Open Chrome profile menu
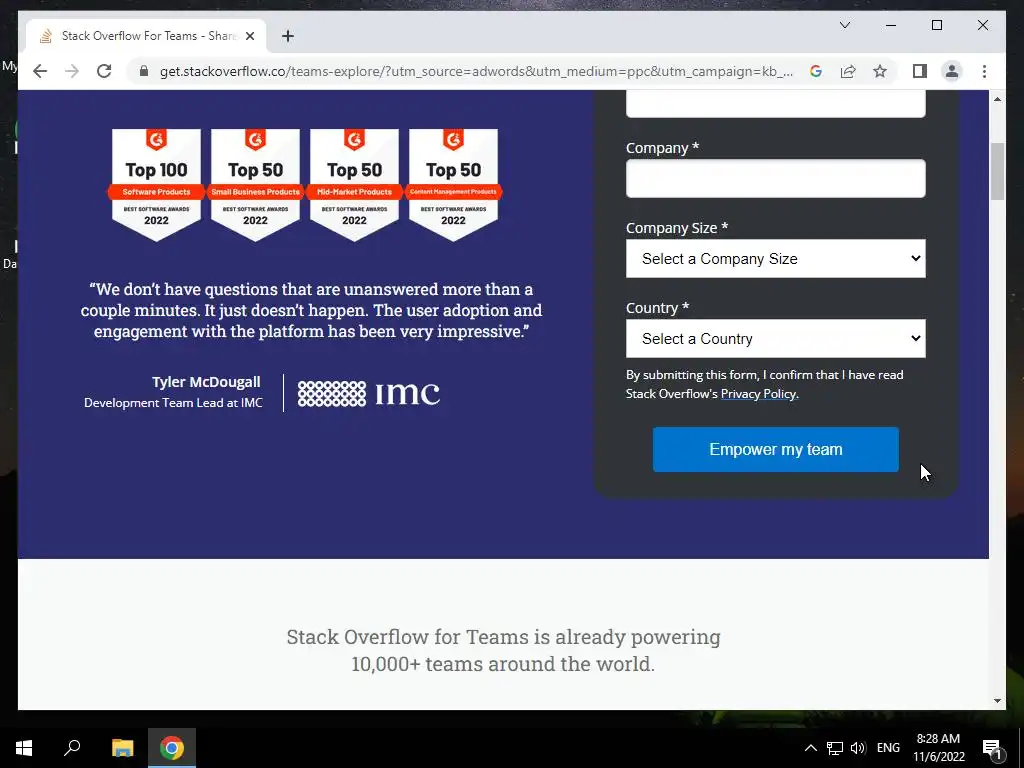Viewport: 1024px width, 768px height. pyautogui.click(x=952, y=71)
